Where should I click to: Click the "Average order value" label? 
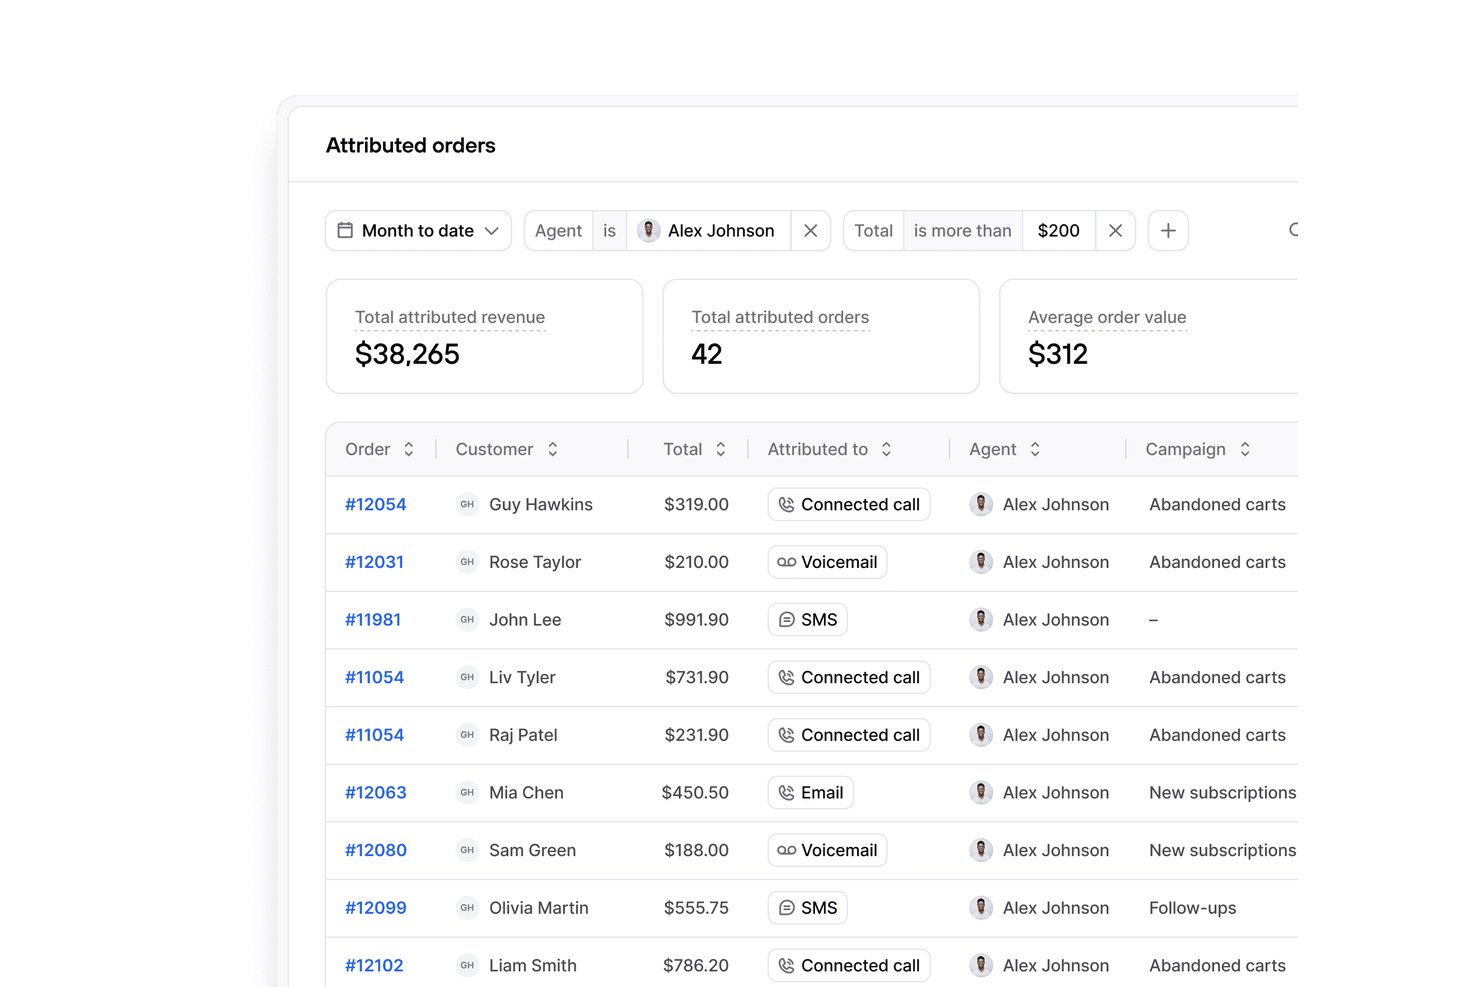1107,318
